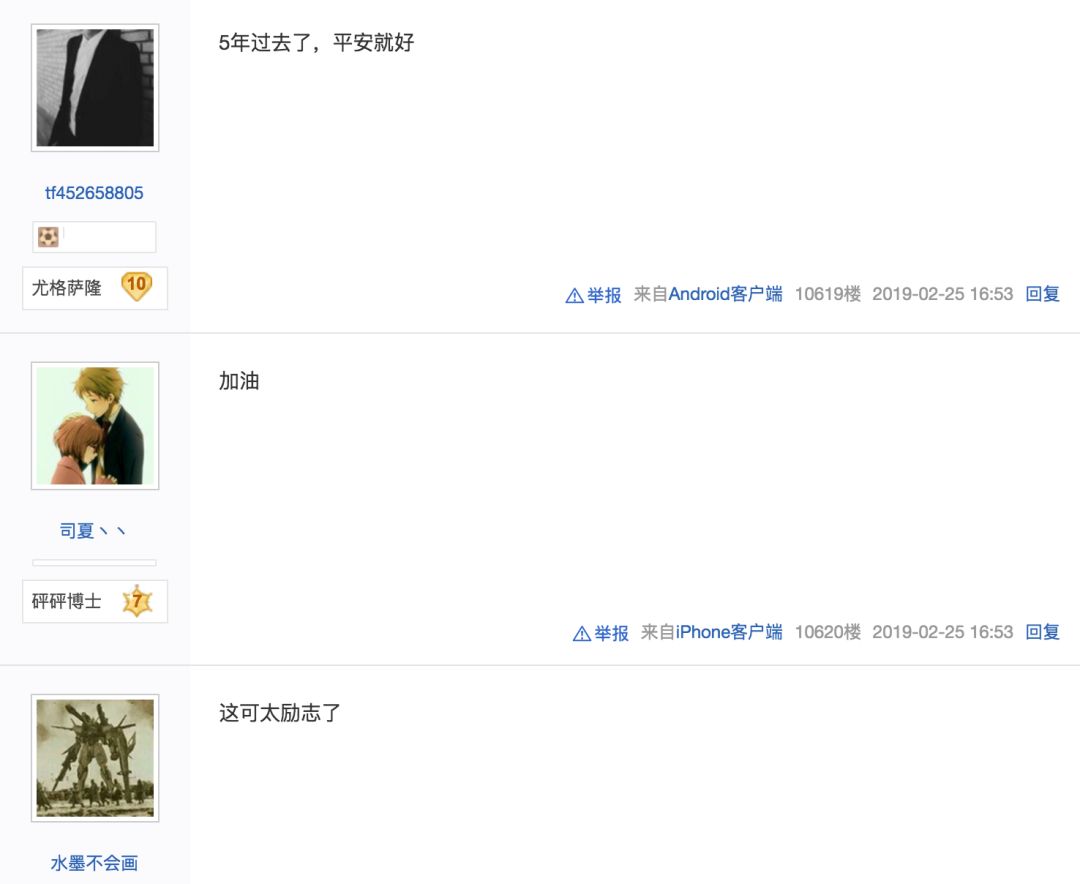The height and width of the screenshot is (884, 1080).
Task: Click 举报 on the 10619楼 post
Action: [x=604, y=295]
